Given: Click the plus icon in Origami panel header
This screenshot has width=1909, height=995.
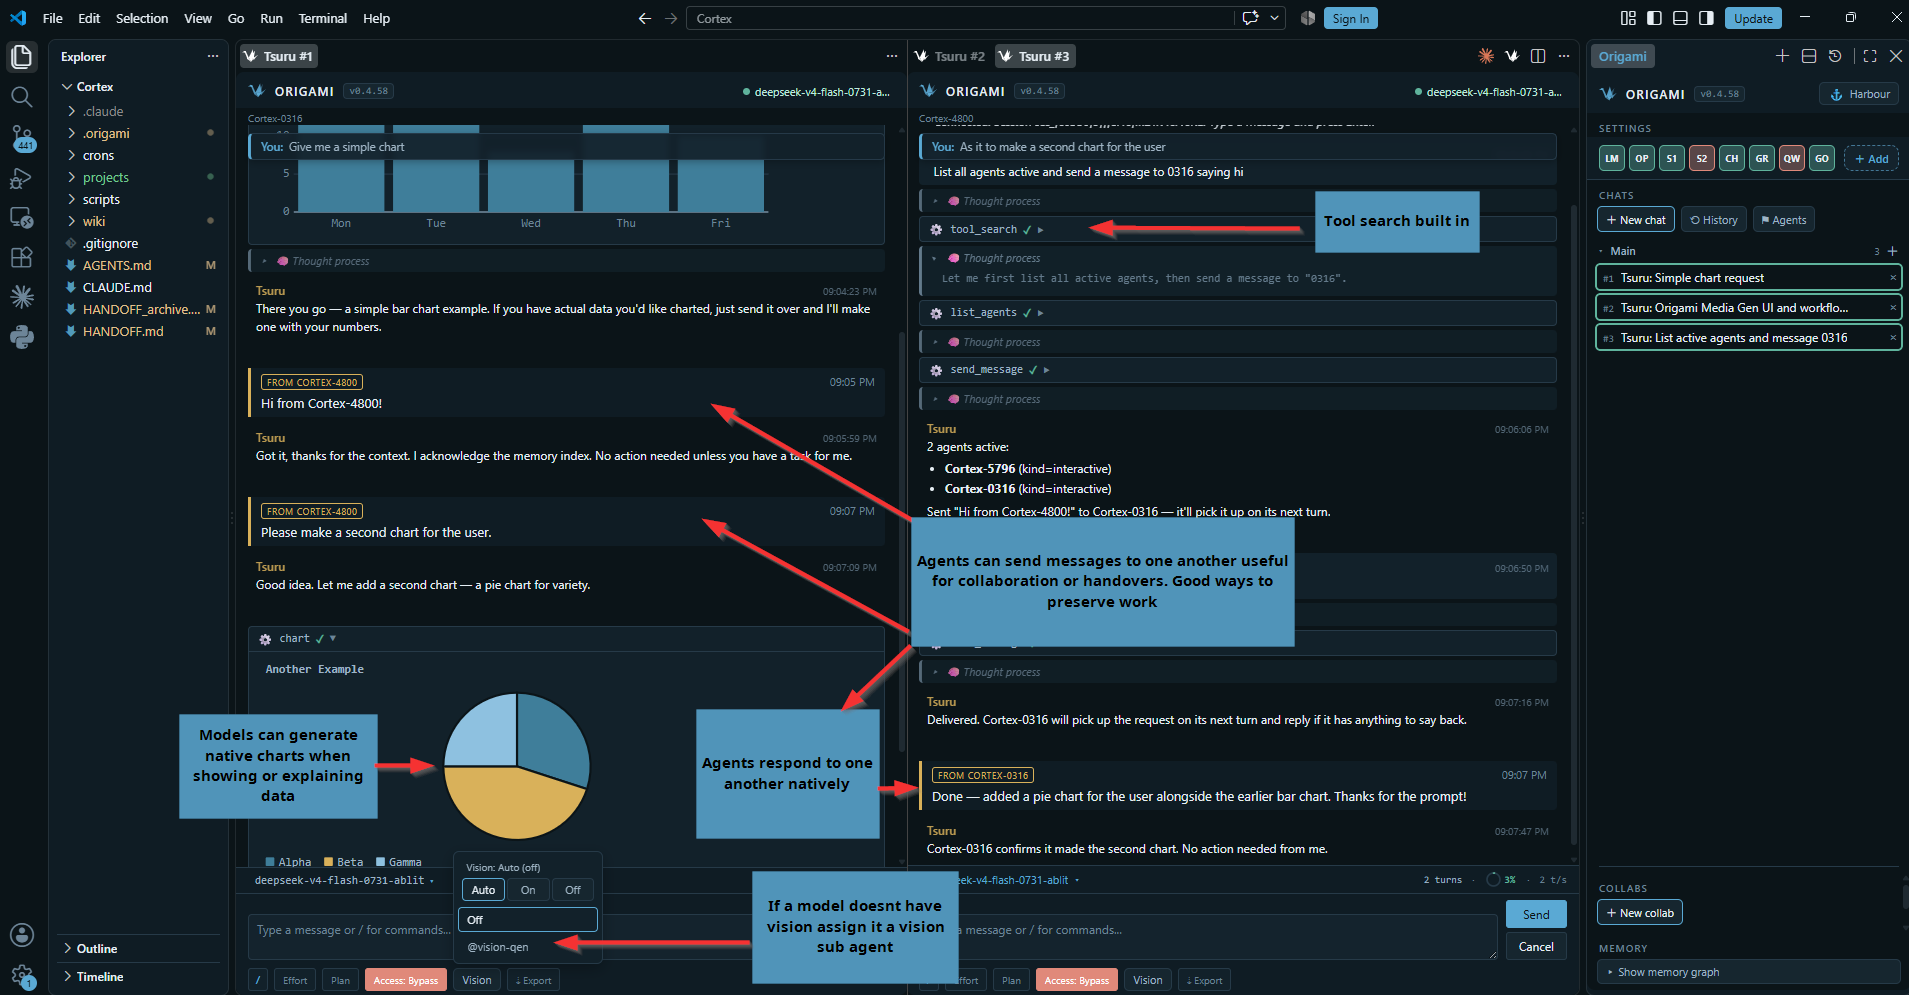Looking at the screenshot, I should click(1782, 56).
